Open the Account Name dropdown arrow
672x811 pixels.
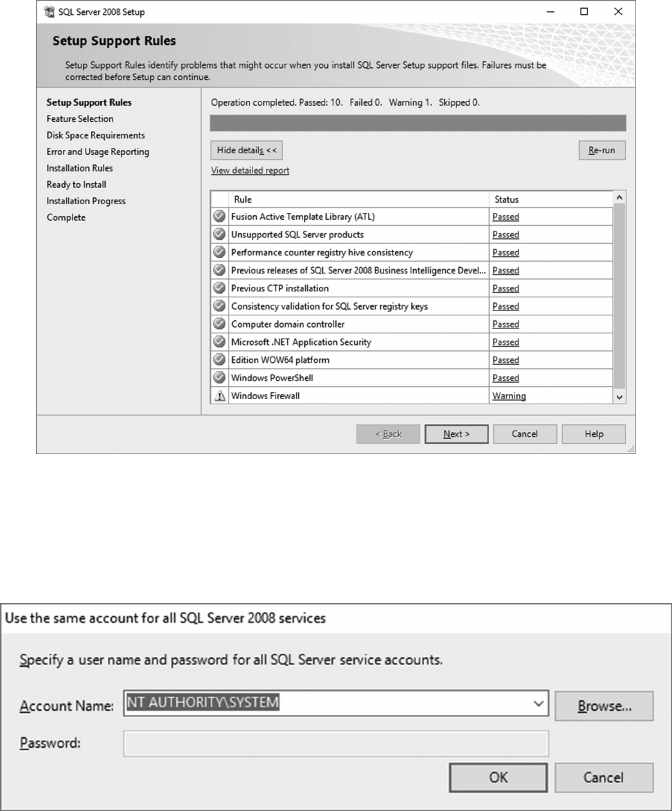click(538, 703)
